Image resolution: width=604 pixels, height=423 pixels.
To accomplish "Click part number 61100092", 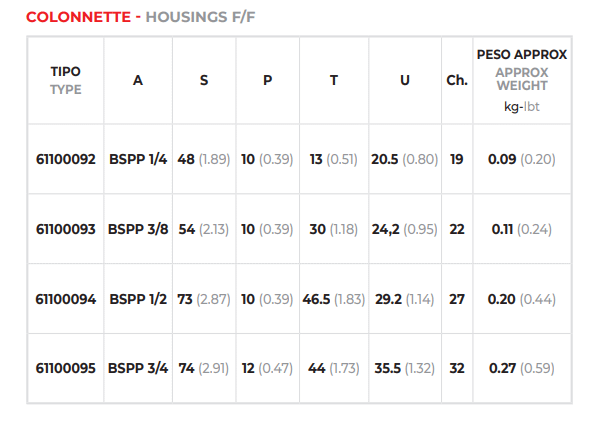I will point(65,159).
